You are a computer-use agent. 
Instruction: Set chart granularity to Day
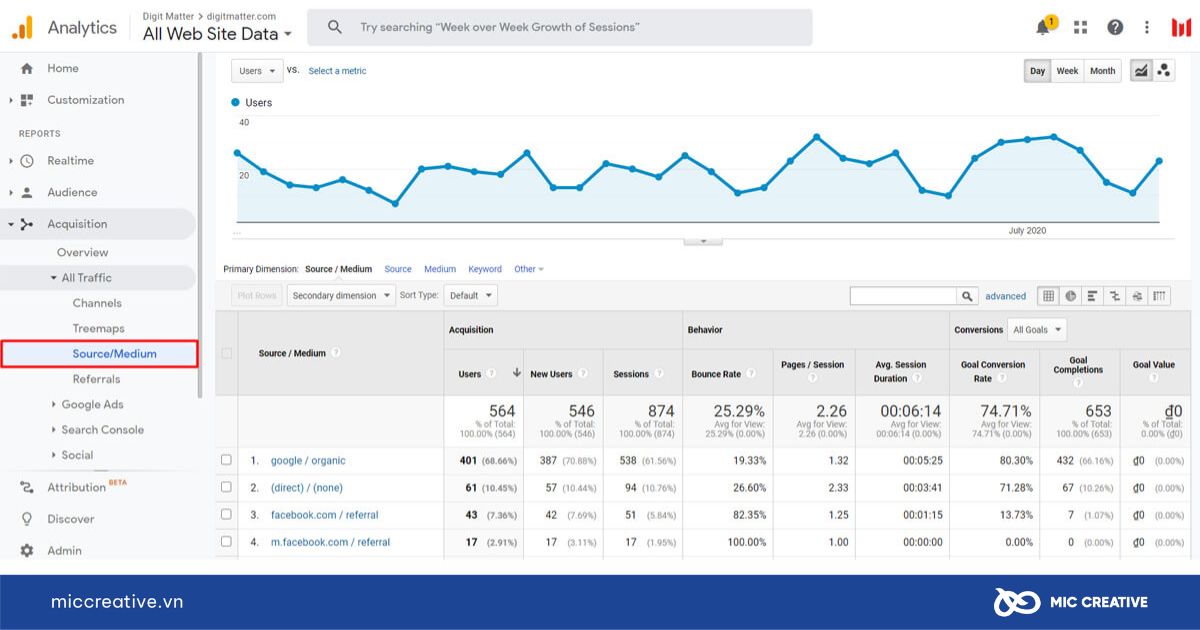point(1037,71)
